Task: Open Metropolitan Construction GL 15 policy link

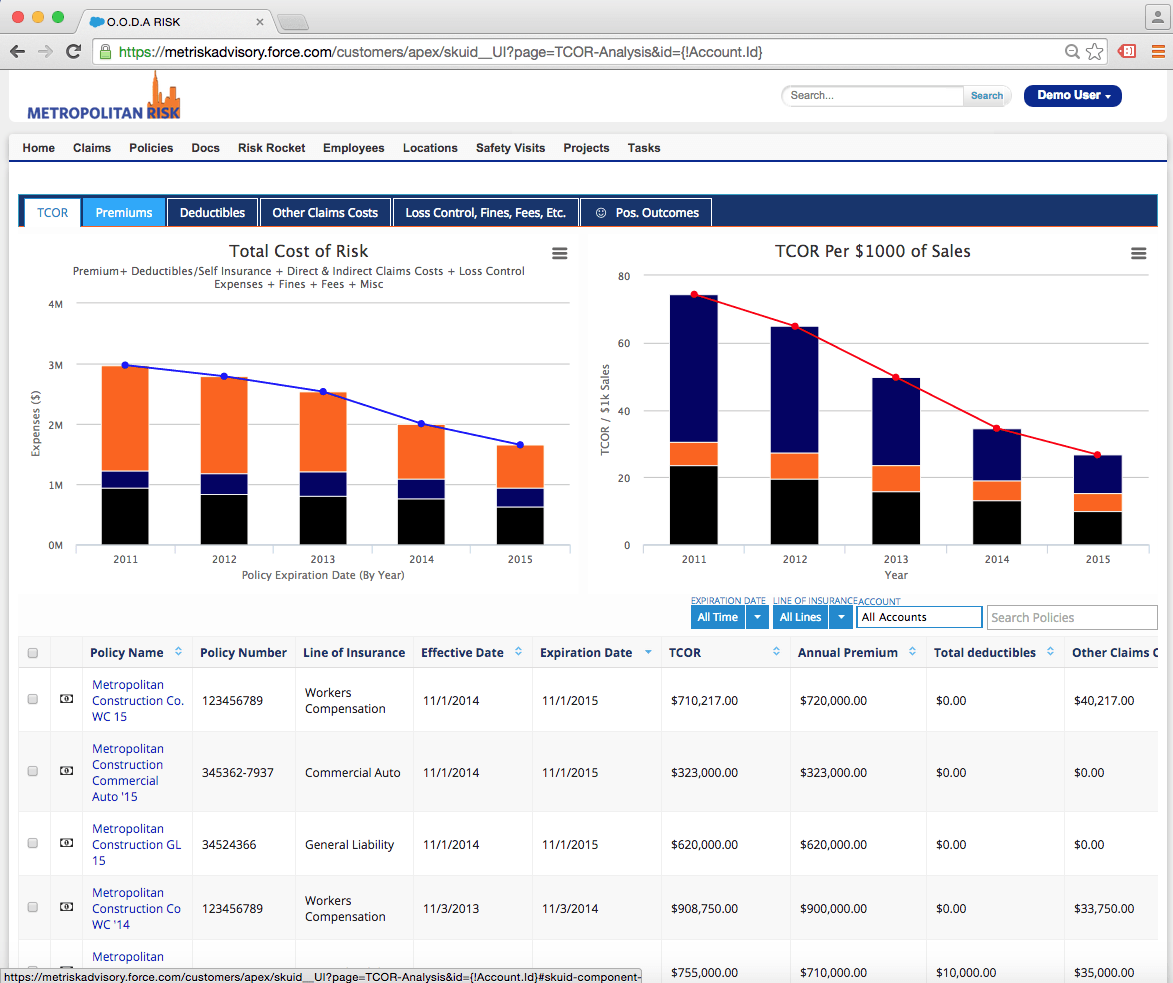Action: (x=136, y=845)
